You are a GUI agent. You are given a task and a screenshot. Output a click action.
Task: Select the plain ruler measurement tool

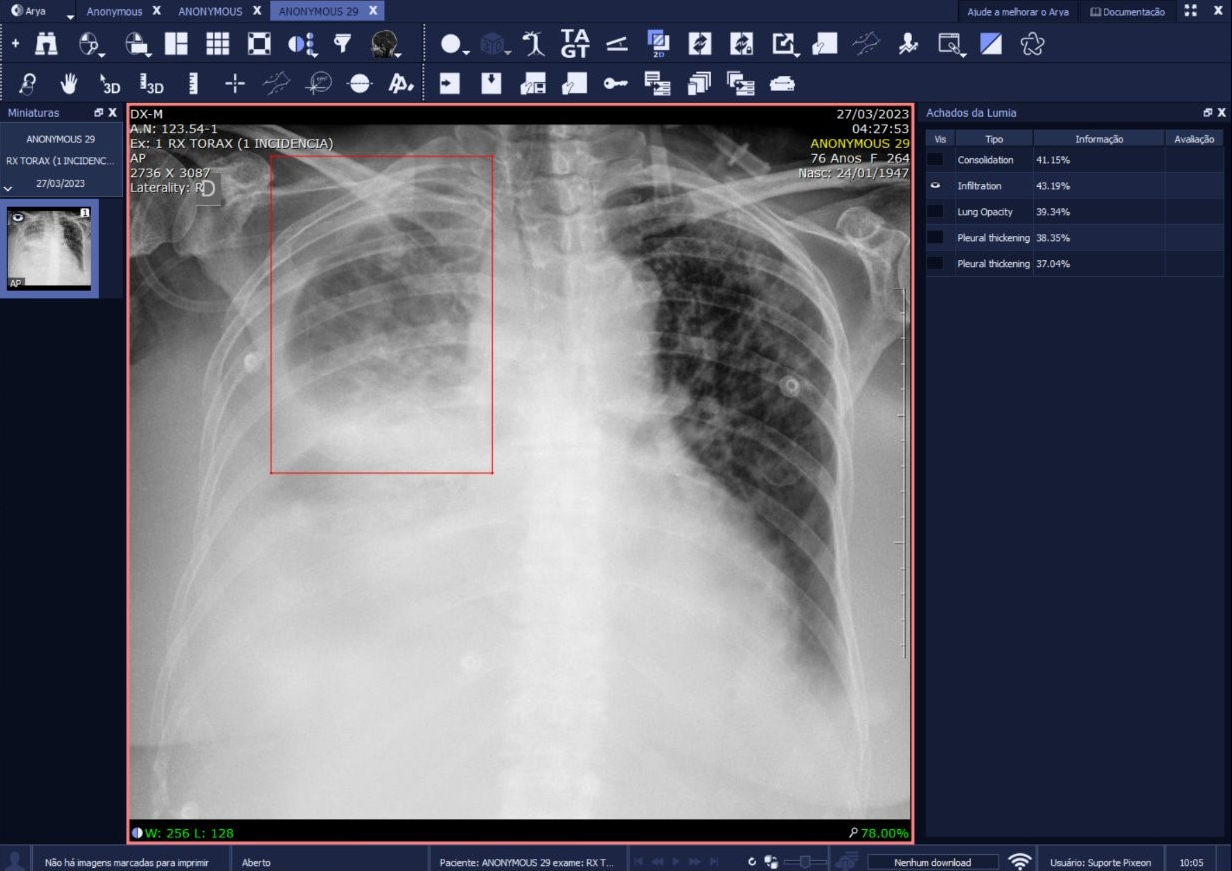193,83
